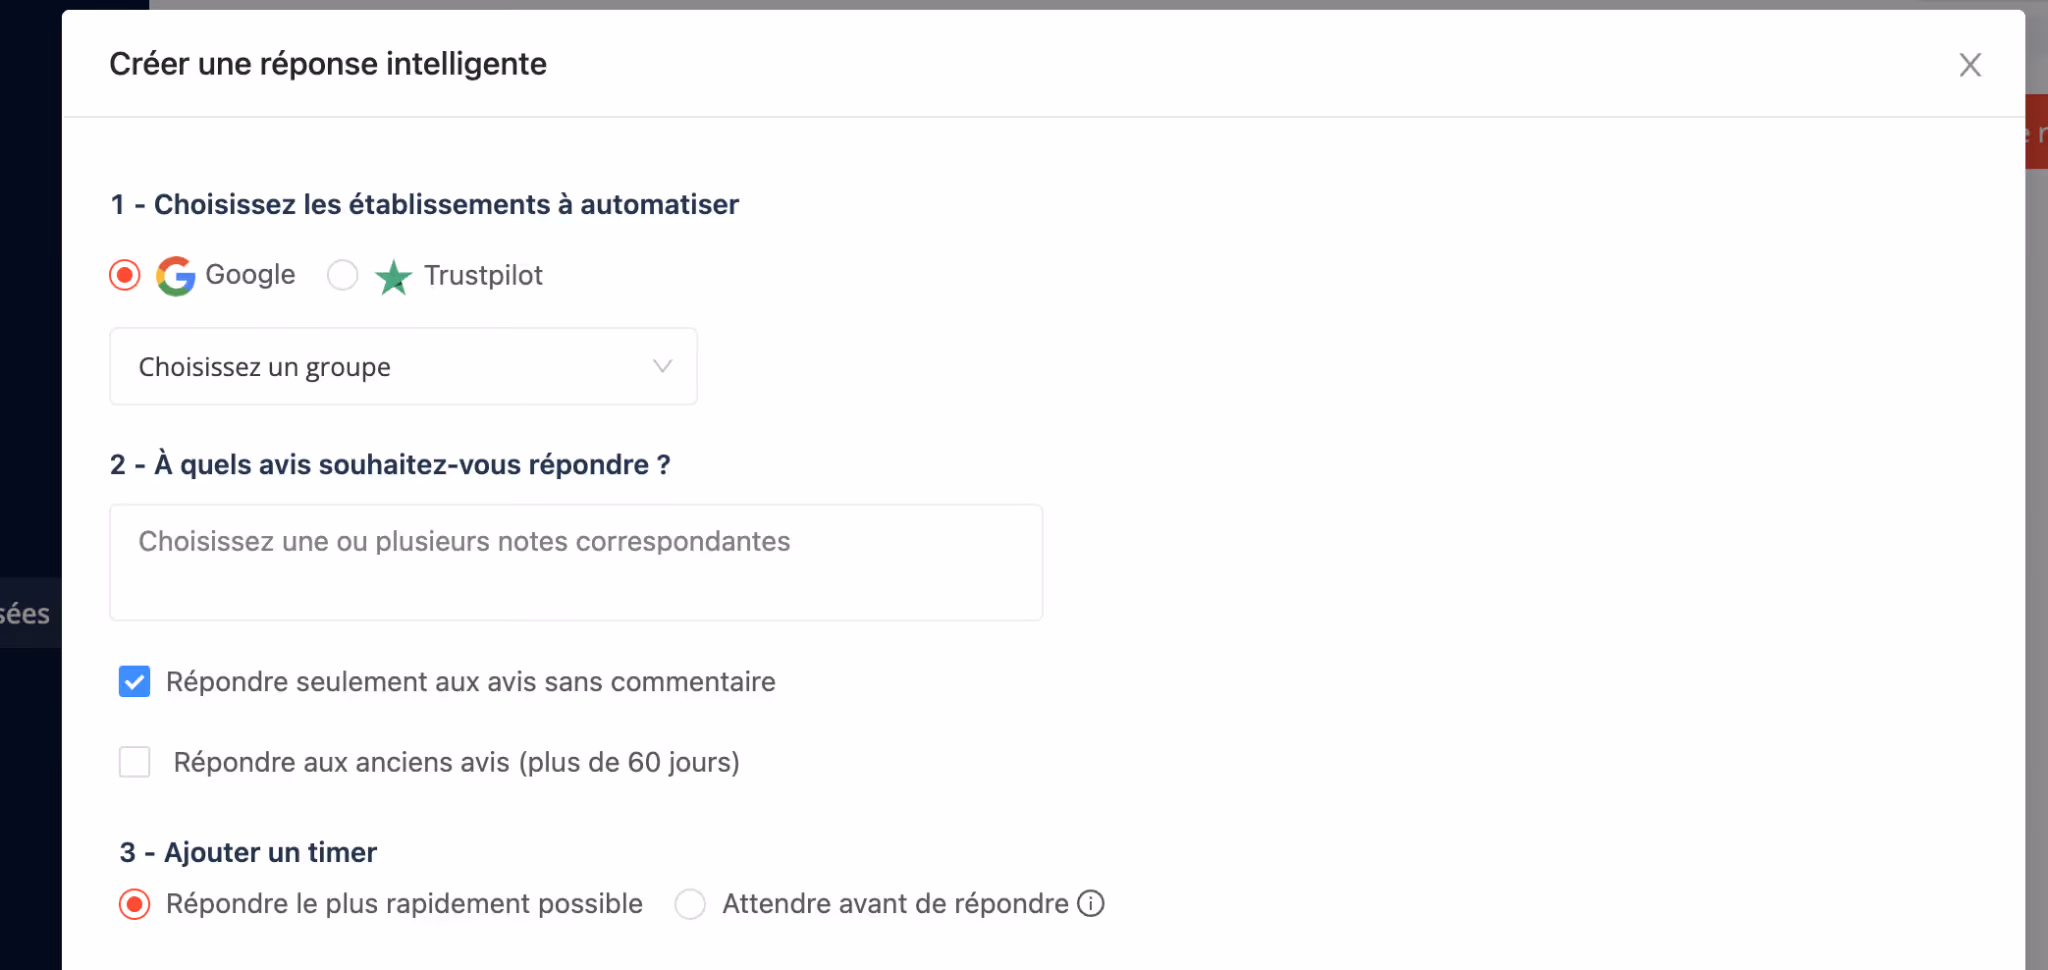Viewport: 2048px width, 970px height.
Task: Click the Répondre aux anciens avis label
Action: [x=457, y=763]
